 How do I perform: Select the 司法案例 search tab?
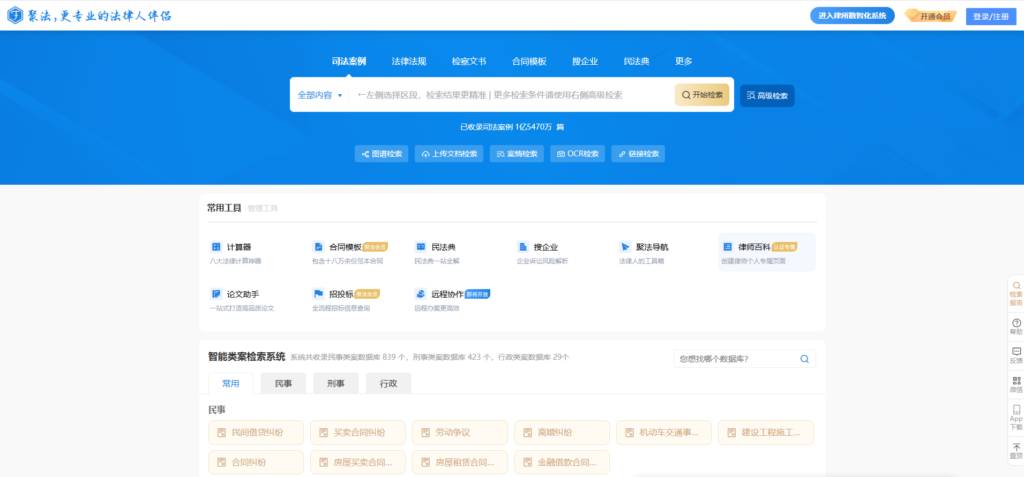[x=349, y=61]
